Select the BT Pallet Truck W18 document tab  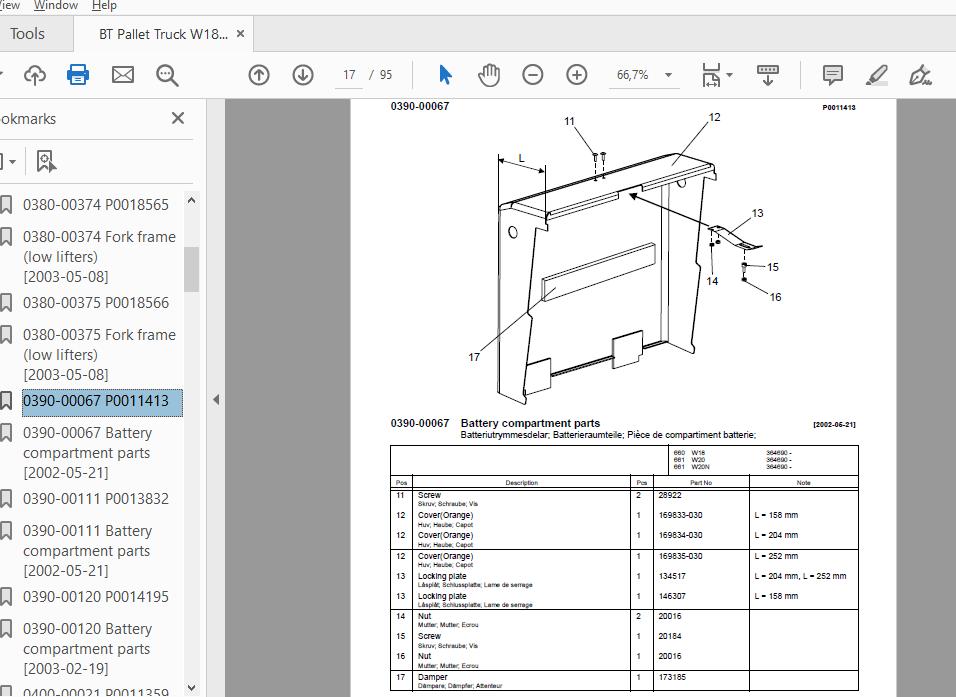tap(163, 34)
